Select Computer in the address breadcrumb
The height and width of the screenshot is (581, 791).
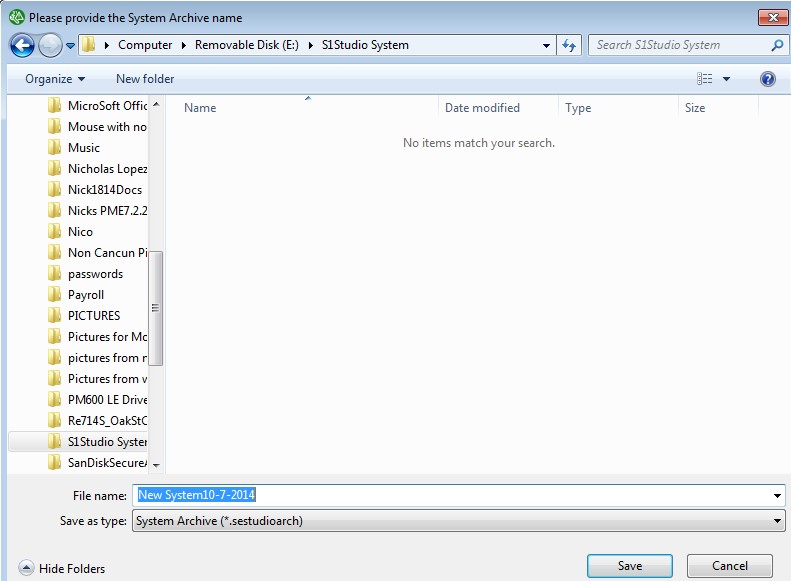[145, 45]
